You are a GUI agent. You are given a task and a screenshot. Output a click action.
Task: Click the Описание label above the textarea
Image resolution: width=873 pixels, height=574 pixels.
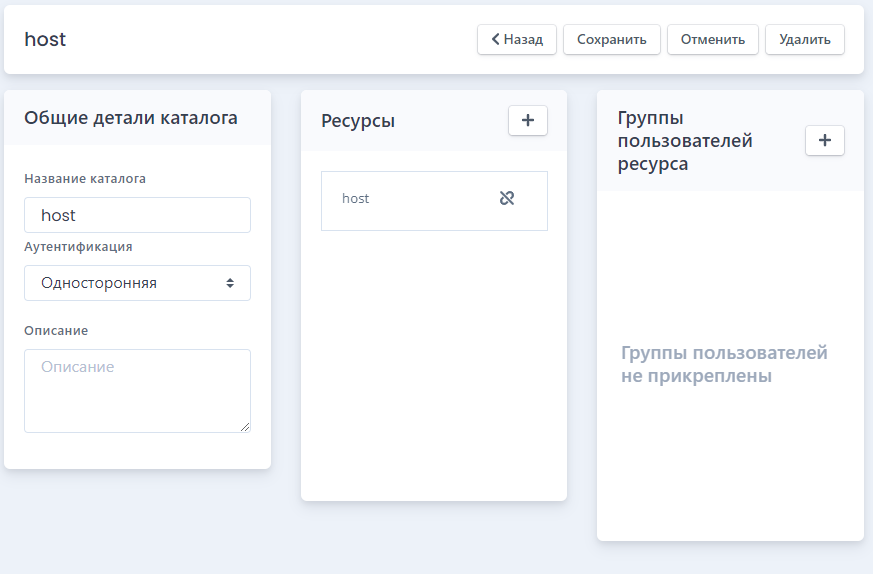point(56,331)
